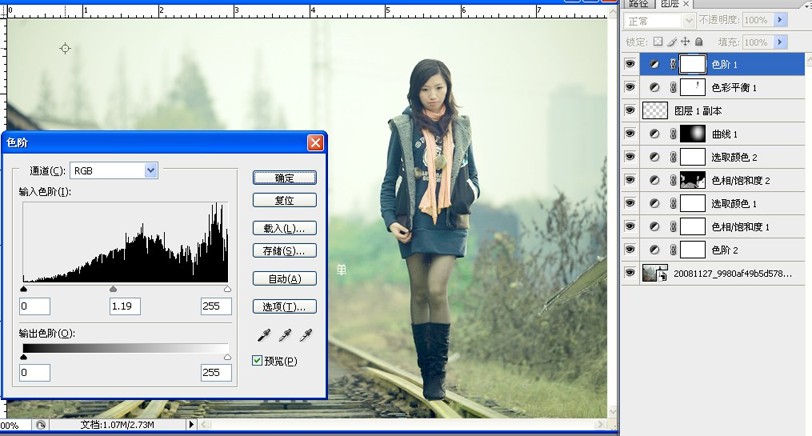Click the adjustment icon of 色相/饱和度 1 layer

(655, 226)
